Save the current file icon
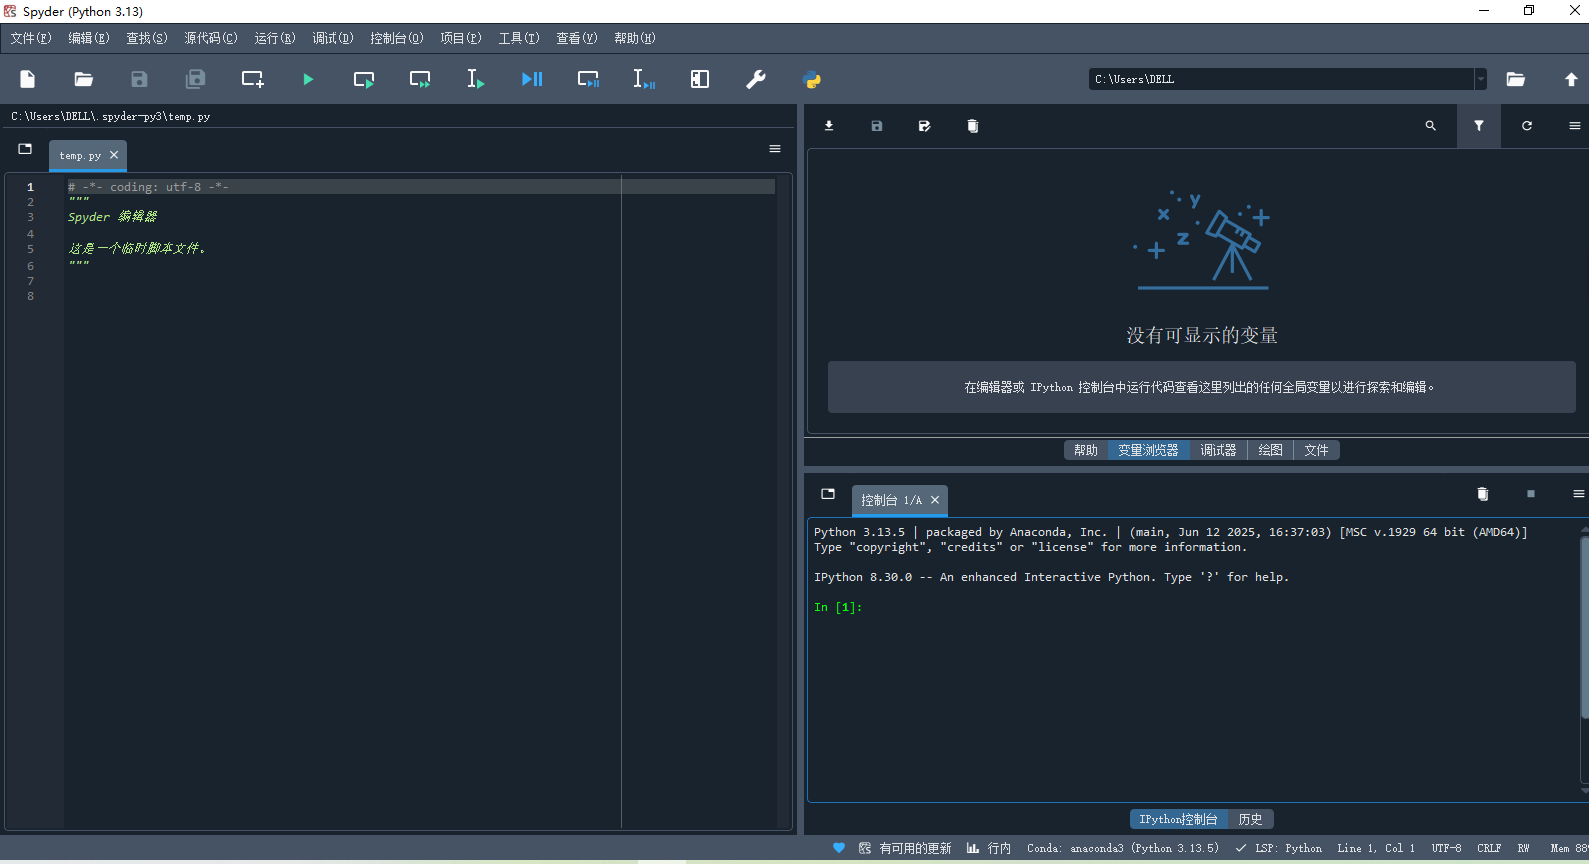This screenshot has width=1589, height=864. click(140, 79)
